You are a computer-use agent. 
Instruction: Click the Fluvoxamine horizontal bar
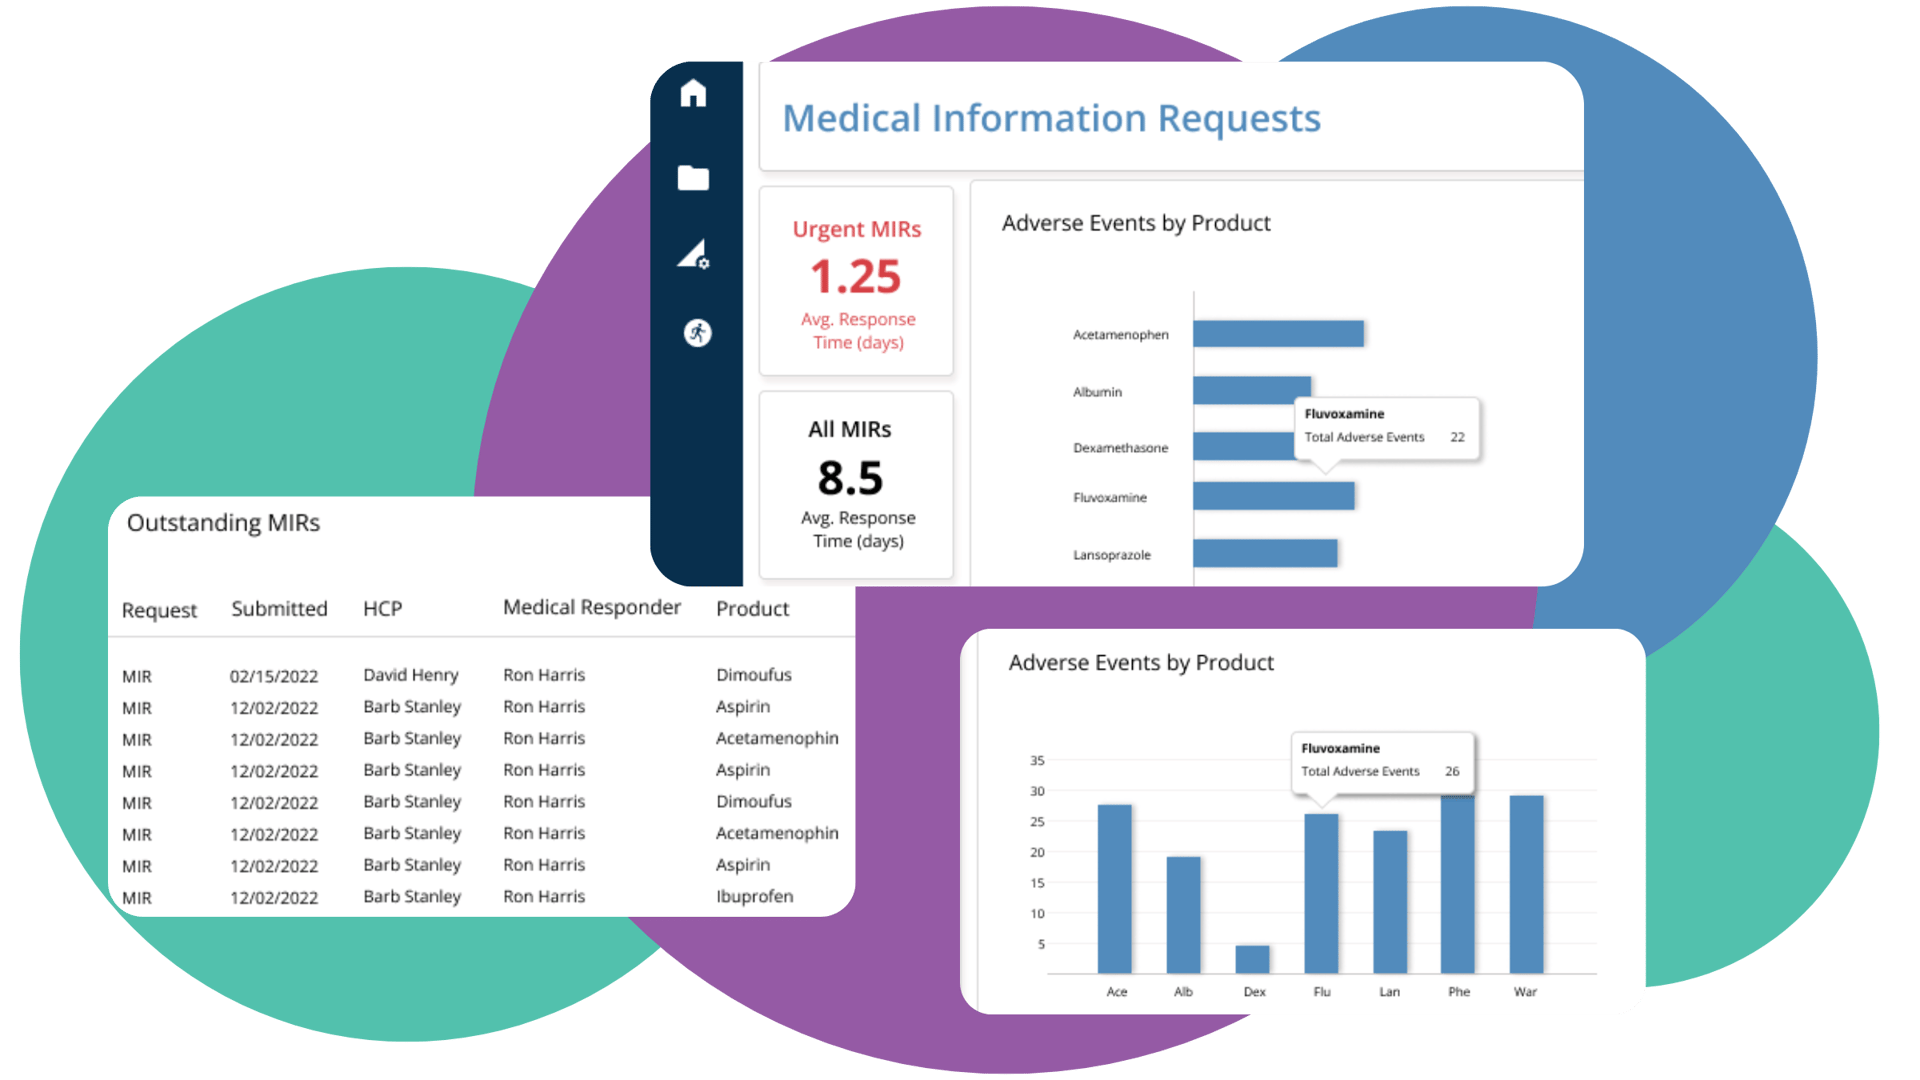(x=1274, y=496)
